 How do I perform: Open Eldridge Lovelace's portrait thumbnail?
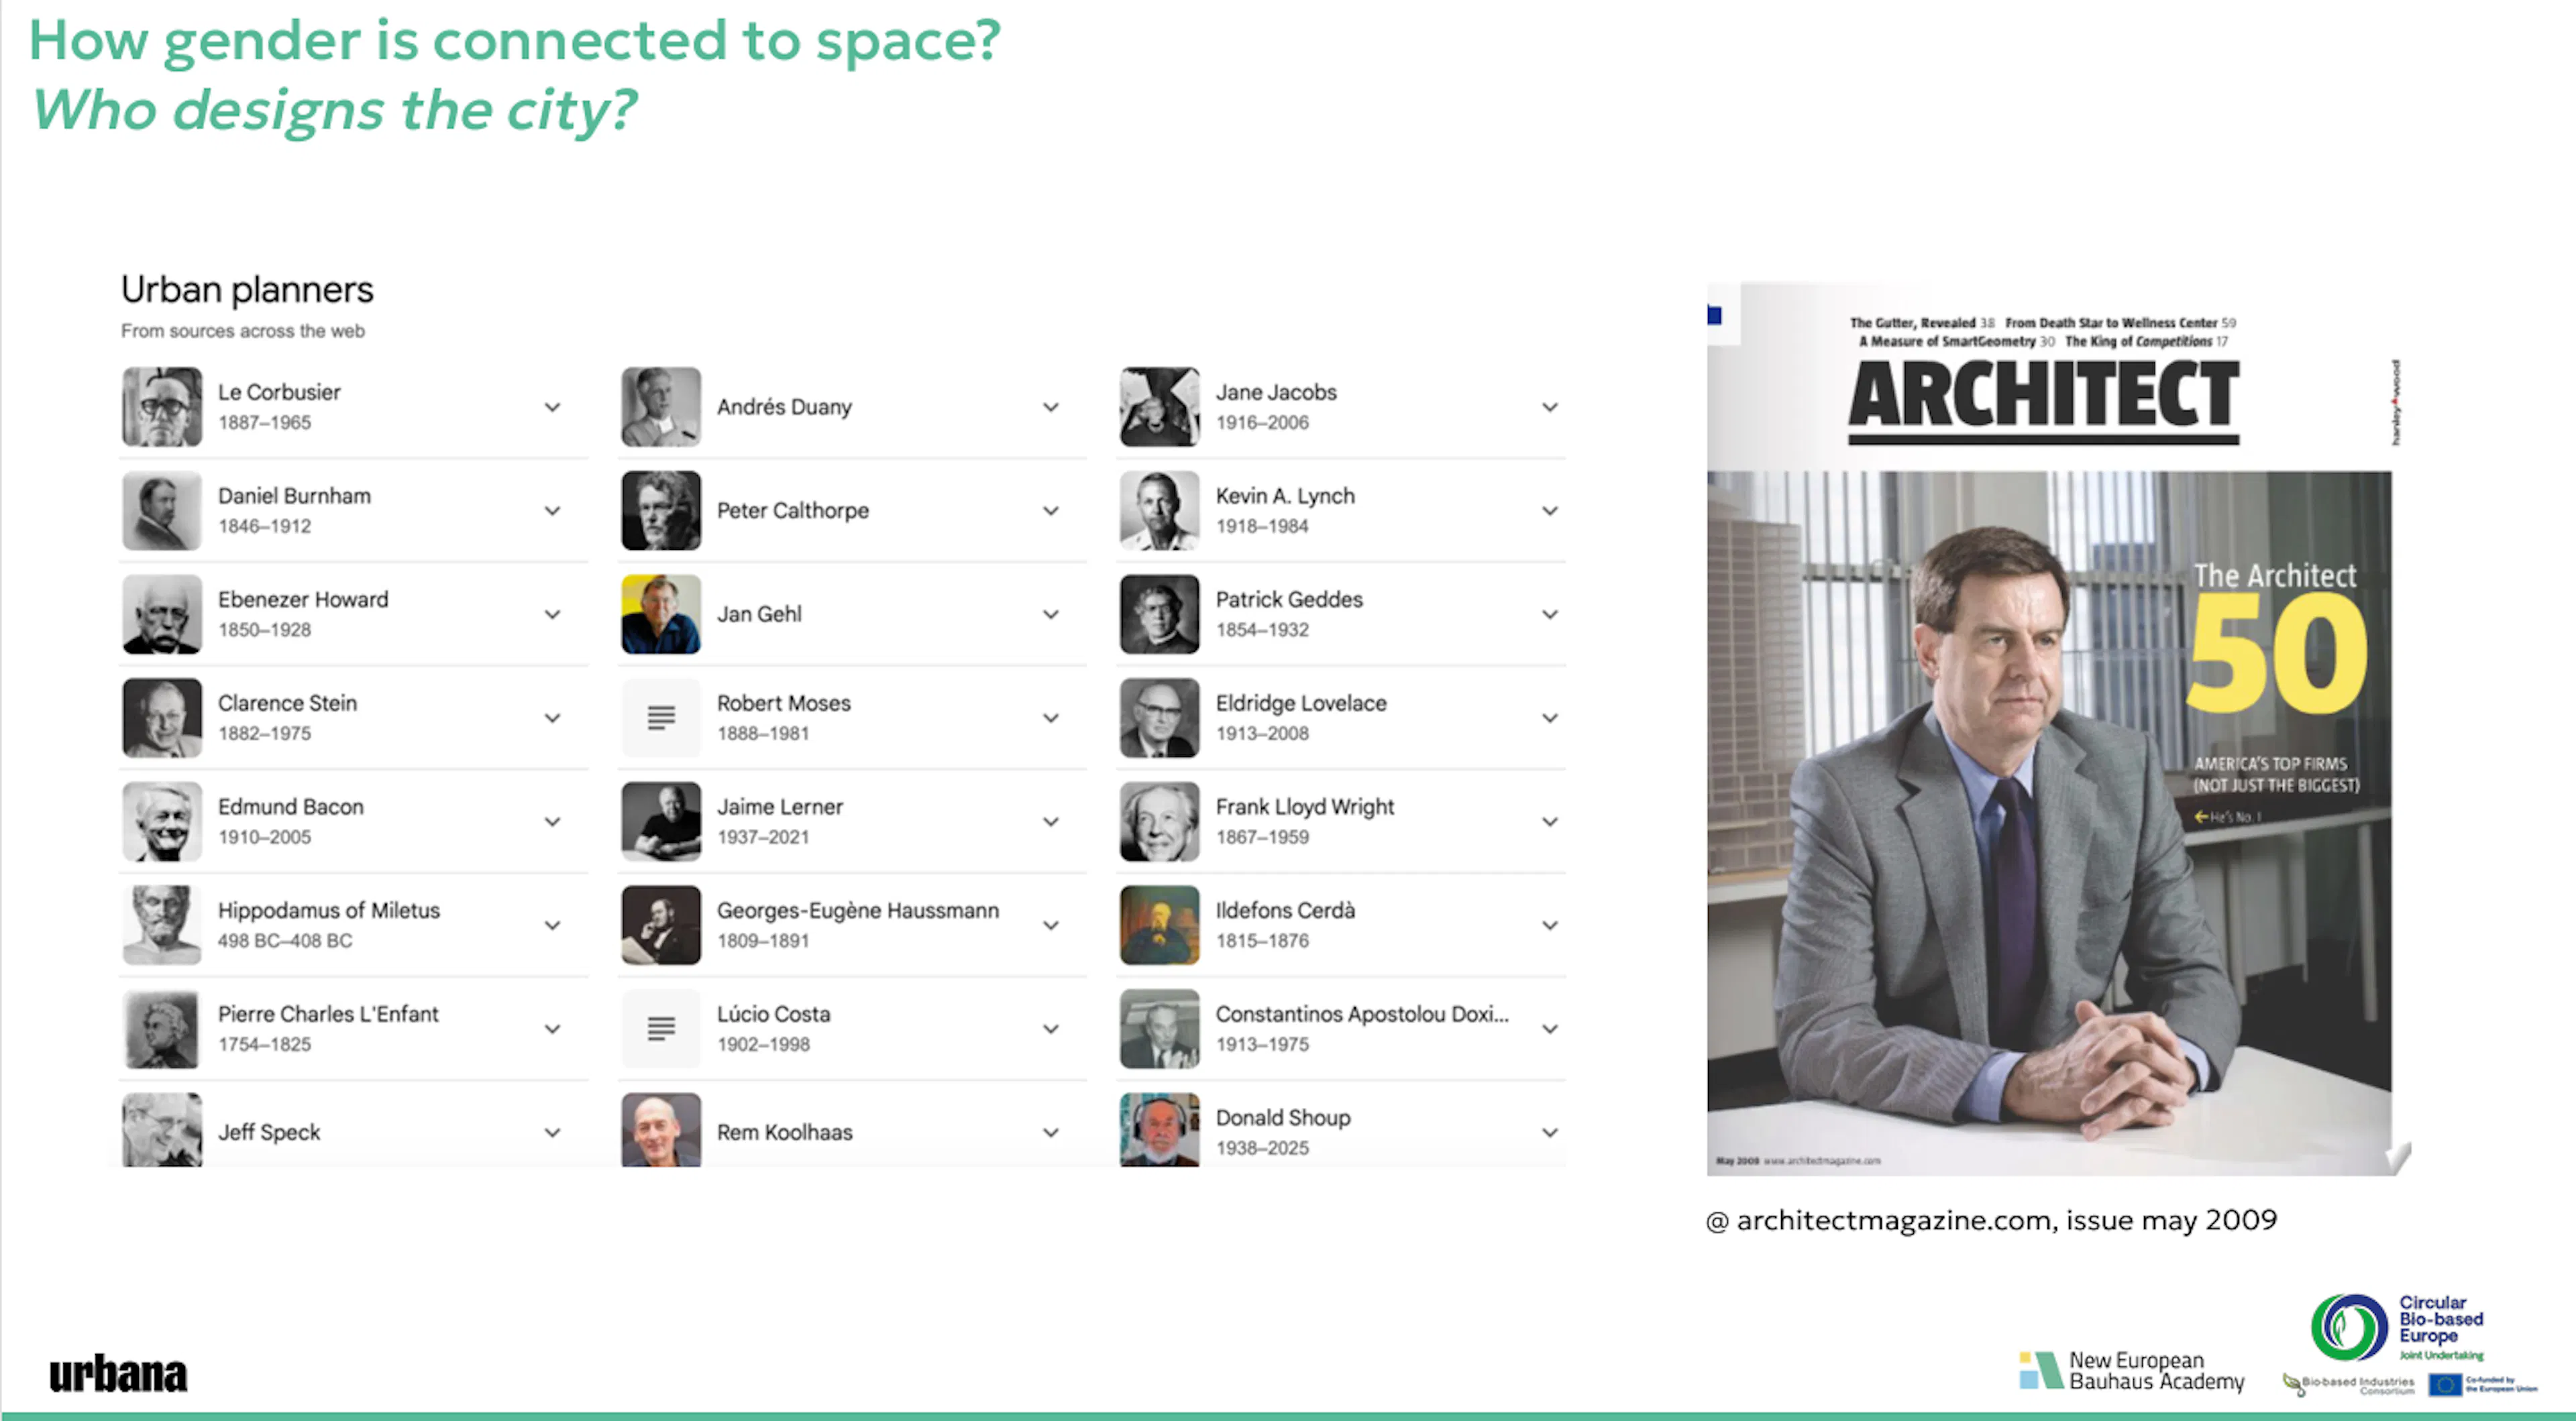click(1160, 718)
